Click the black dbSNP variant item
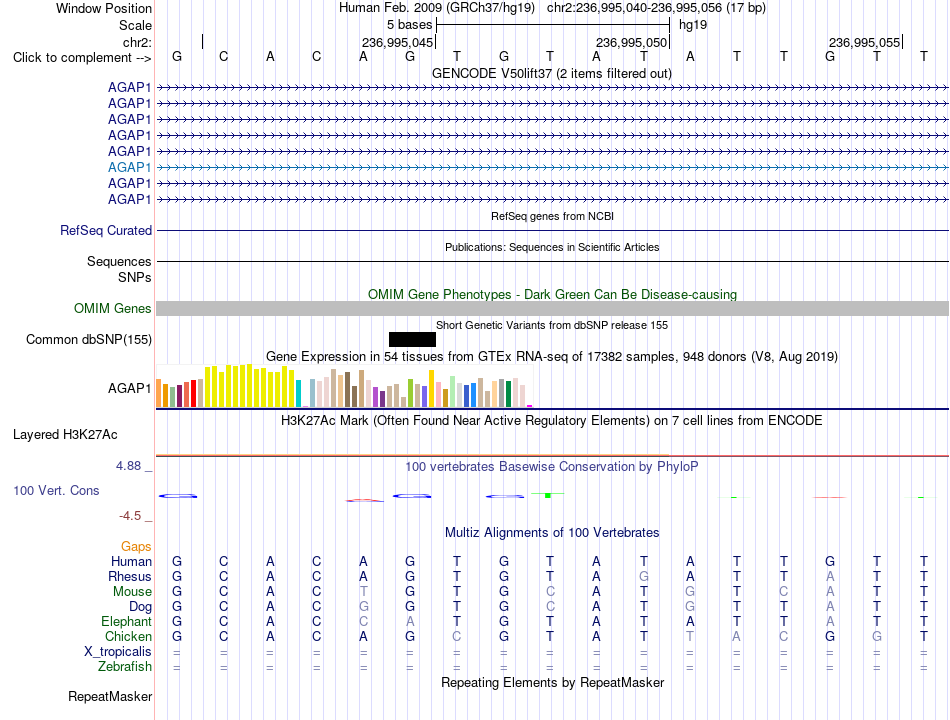 pyautogui.click(x=412, y=339)
